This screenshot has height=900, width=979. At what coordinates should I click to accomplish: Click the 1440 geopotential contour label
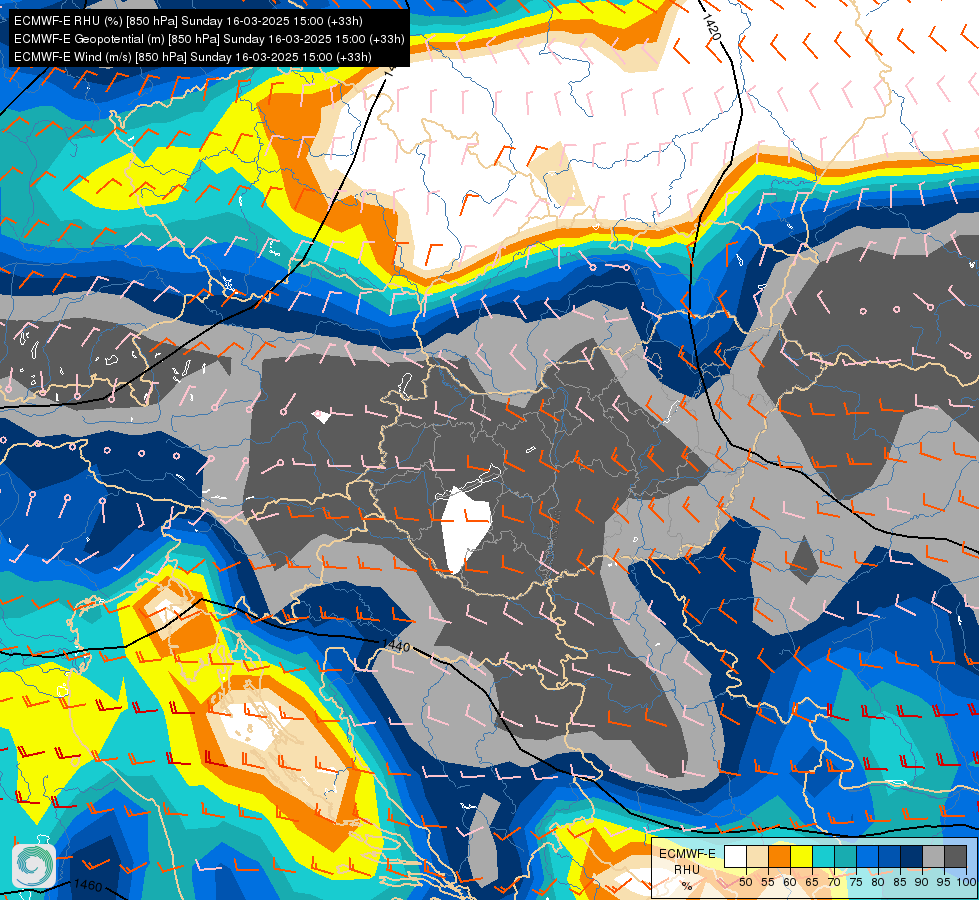(396, 645)
